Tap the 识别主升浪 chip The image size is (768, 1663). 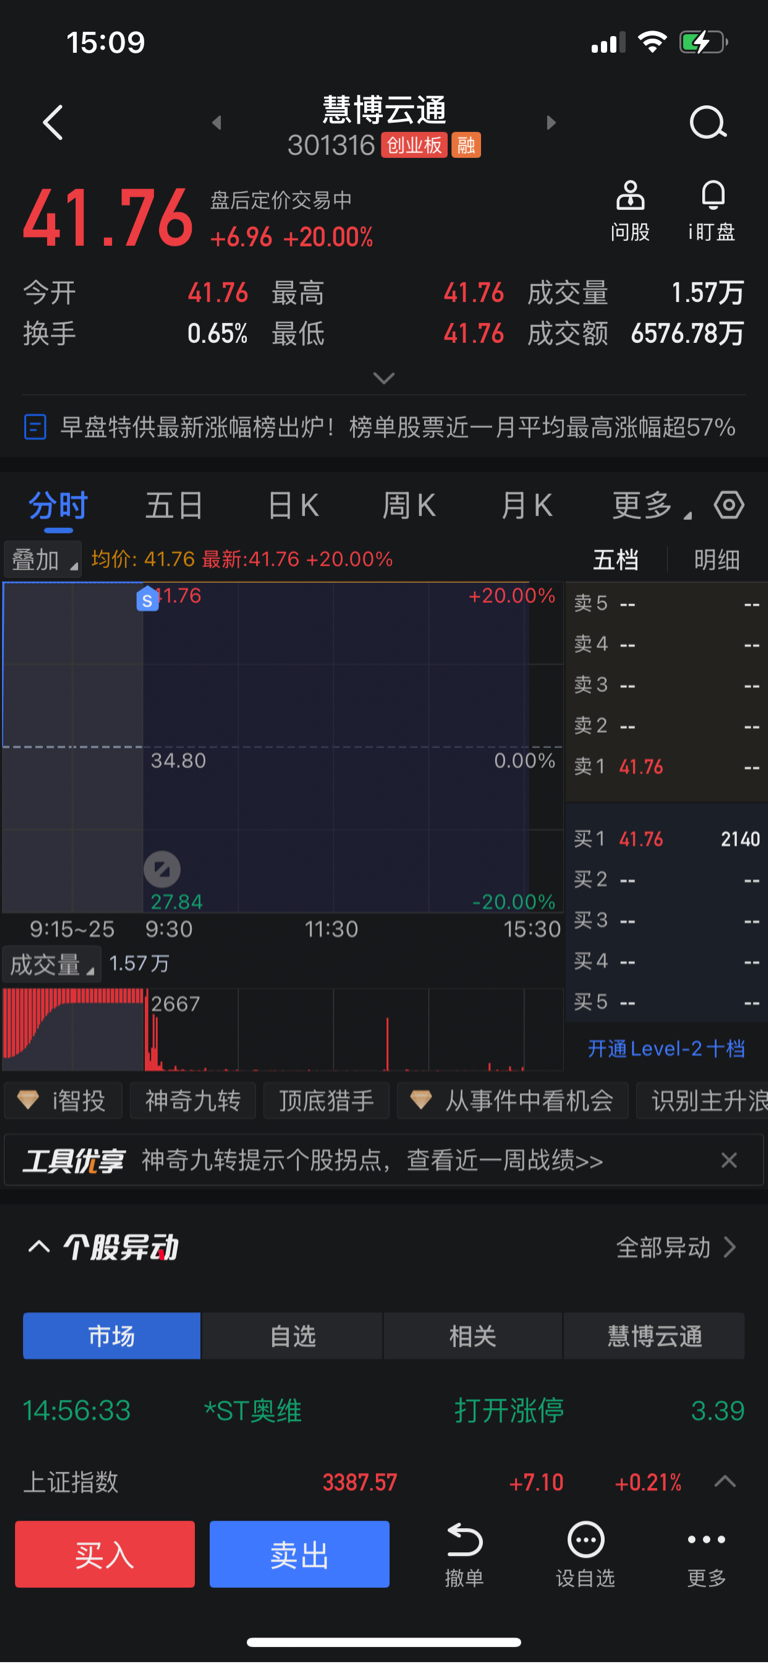point(703,1100)
